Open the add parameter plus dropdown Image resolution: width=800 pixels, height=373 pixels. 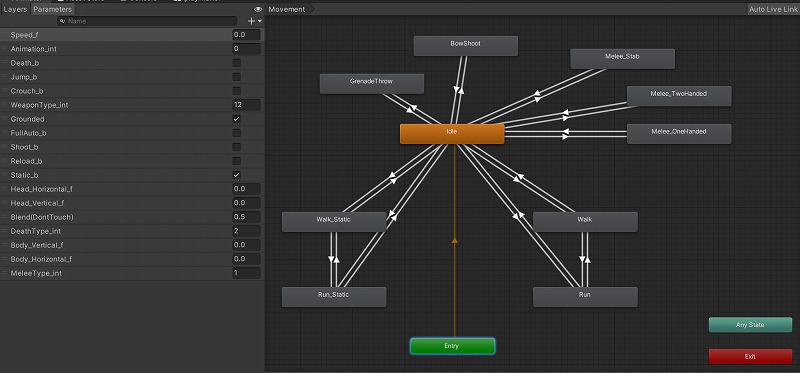pos(254,21)
